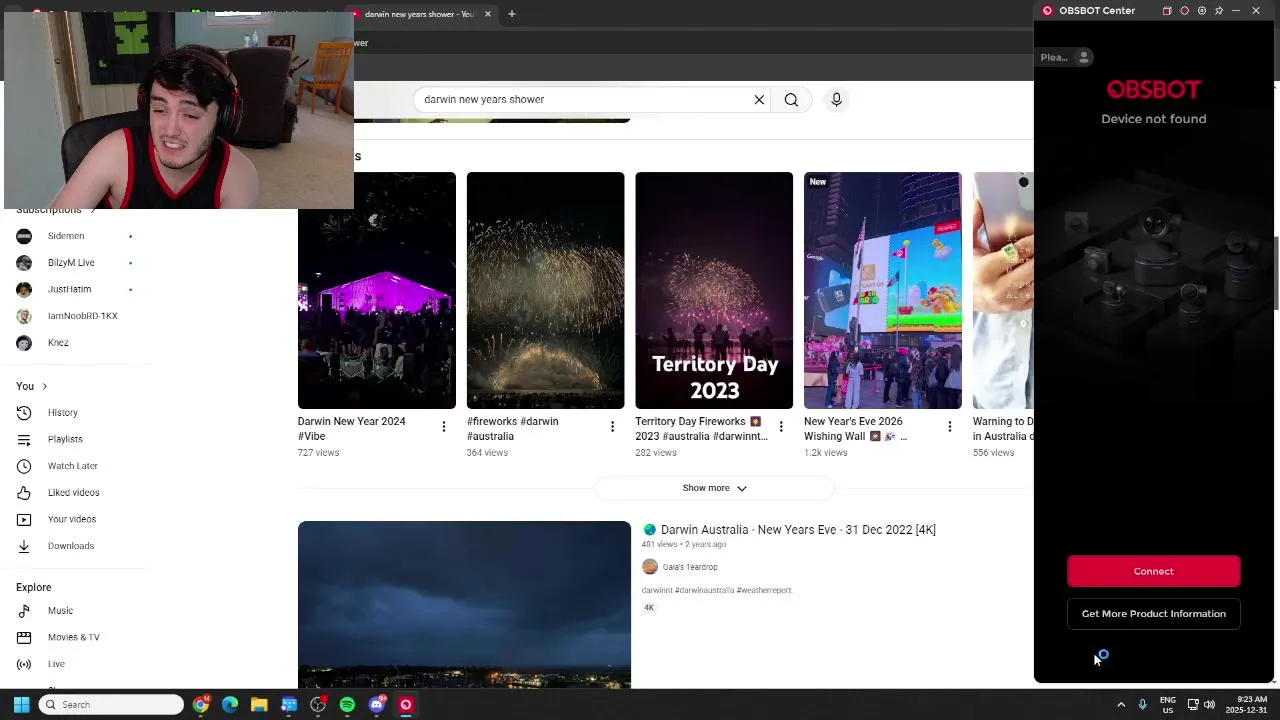Click the red Connect button
Viewport: 1280px width, 720px height.
click(x=1153, y=571)
